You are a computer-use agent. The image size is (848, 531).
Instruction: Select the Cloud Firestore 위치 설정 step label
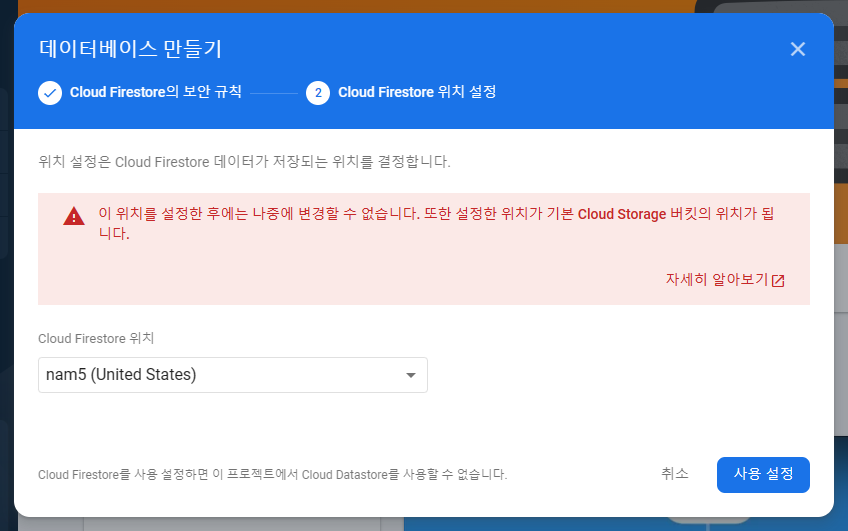(417, 92)
